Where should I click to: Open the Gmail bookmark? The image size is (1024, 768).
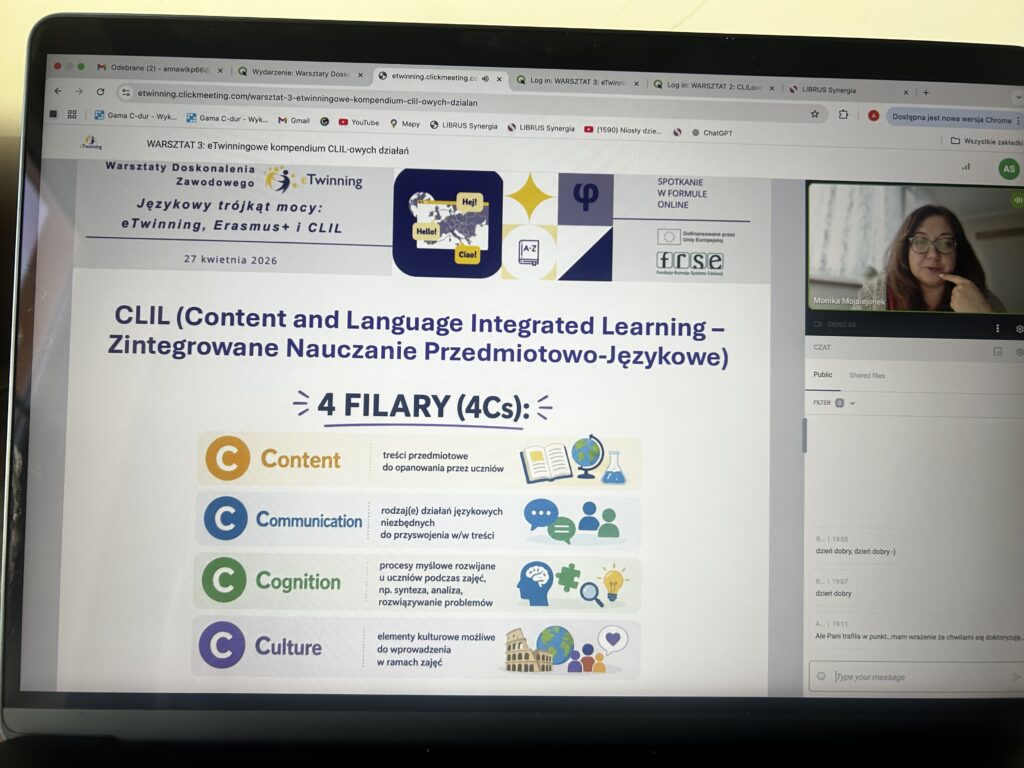pyautogui.click(x=294, y=120)
